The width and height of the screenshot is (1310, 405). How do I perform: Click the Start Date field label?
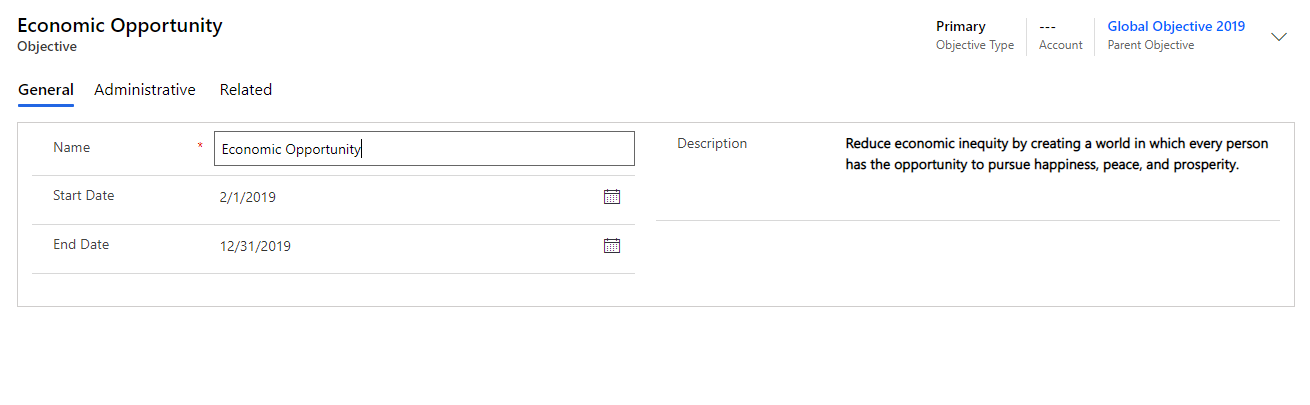(x=83, y=196)
